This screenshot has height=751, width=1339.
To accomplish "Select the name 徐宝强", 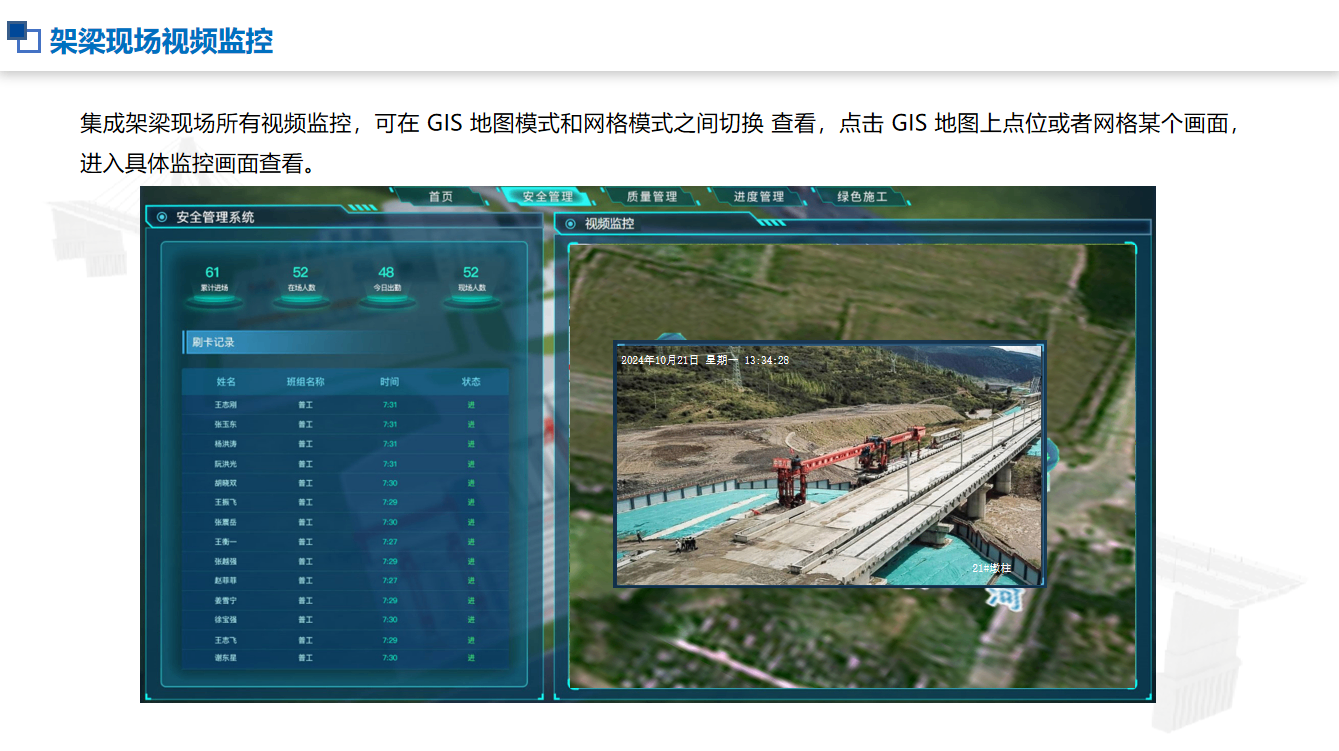I will [x=226, y=619].
